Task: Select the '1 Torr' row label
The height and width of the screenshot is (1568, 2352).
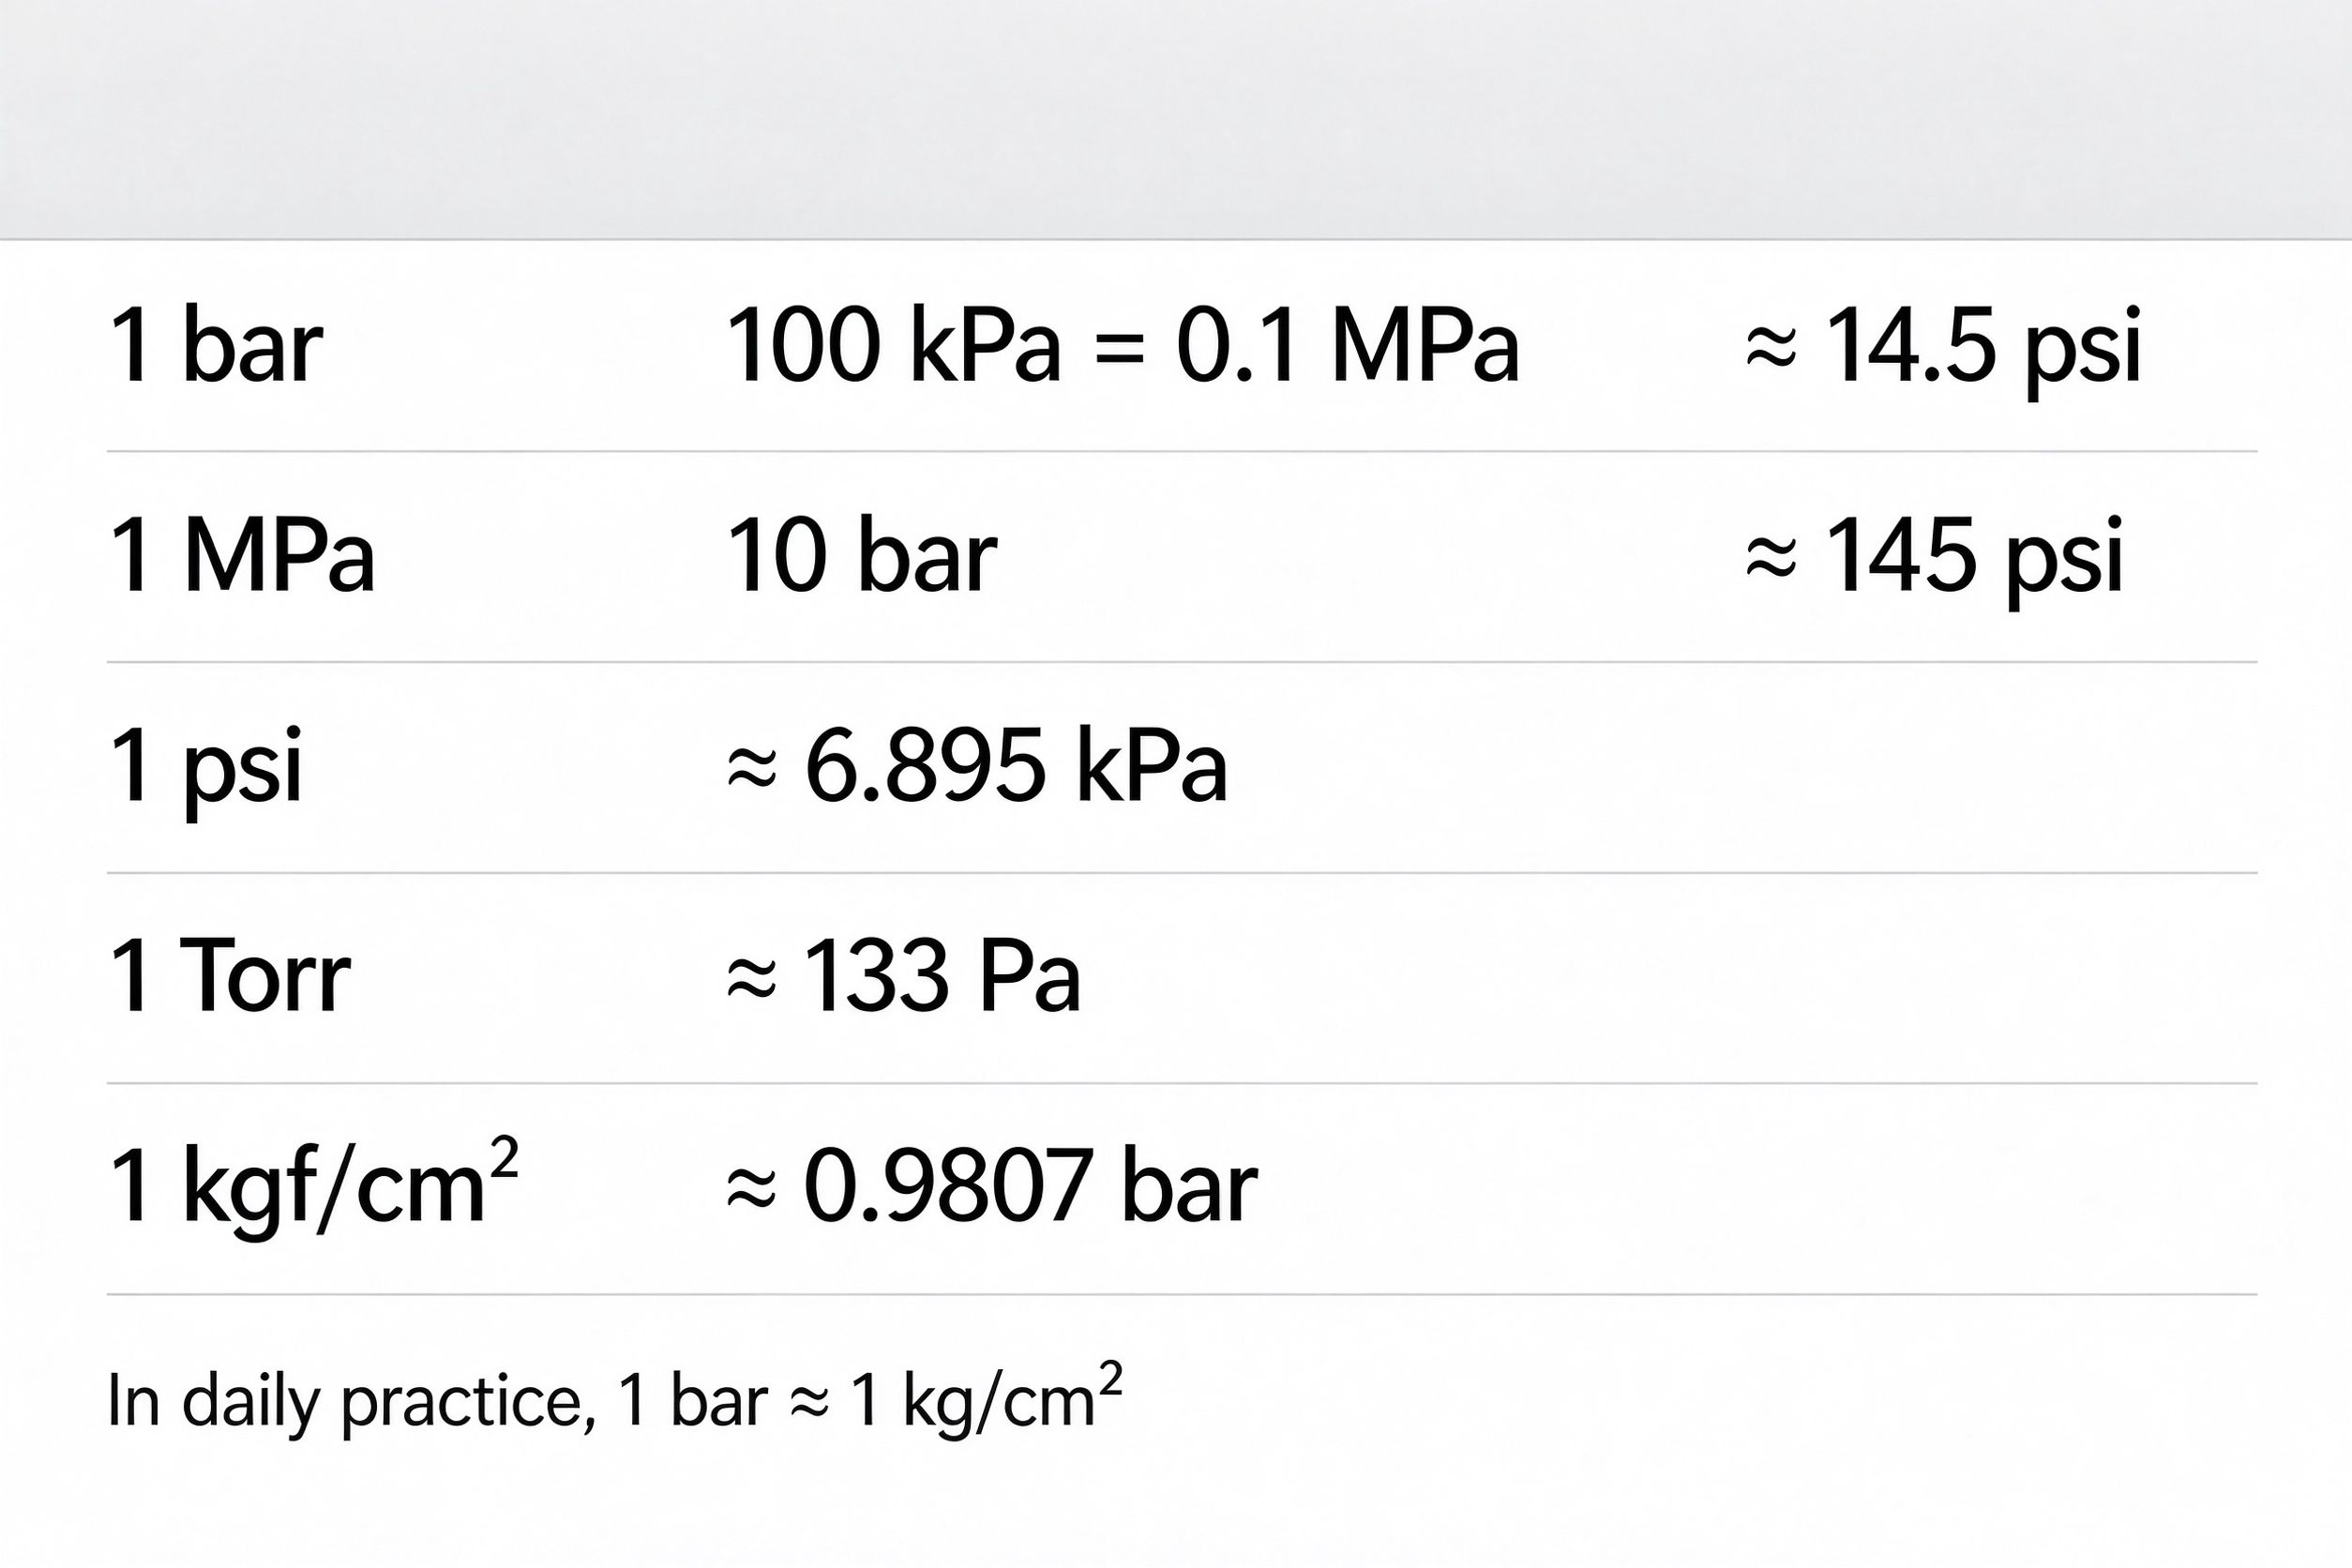Action: (x=229, y=976)
